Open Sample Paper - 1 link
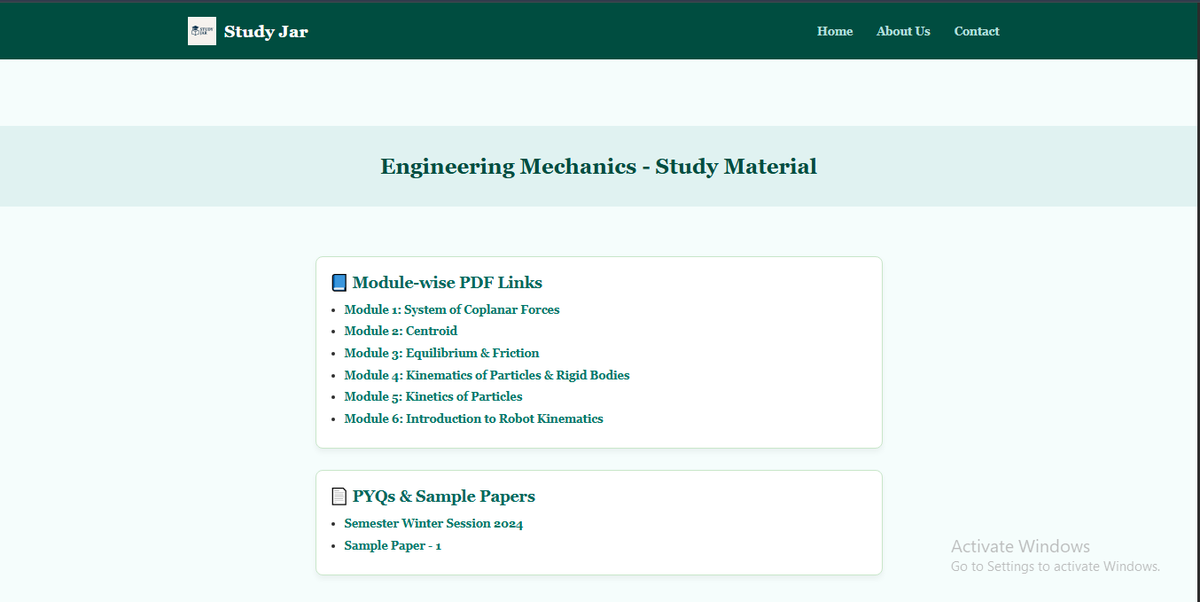1200x602 pixels. [x=393, y=546]
